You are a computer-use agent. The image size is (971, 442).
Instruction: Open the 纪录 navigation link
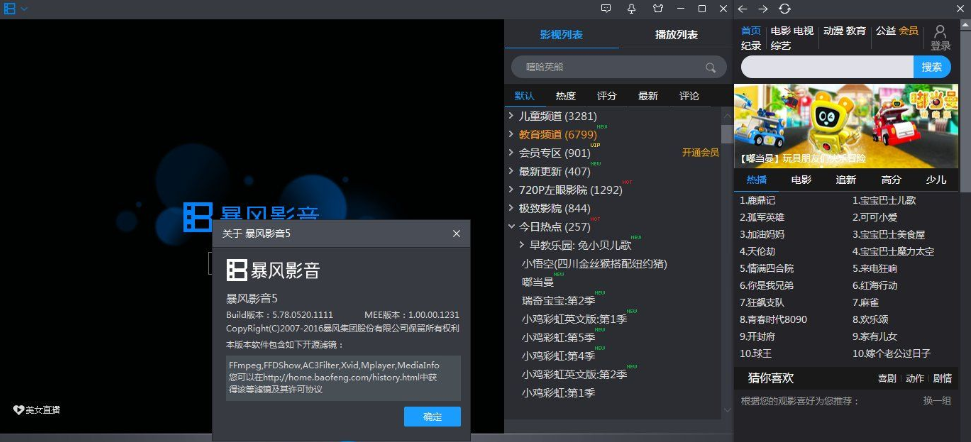[751, 45]
